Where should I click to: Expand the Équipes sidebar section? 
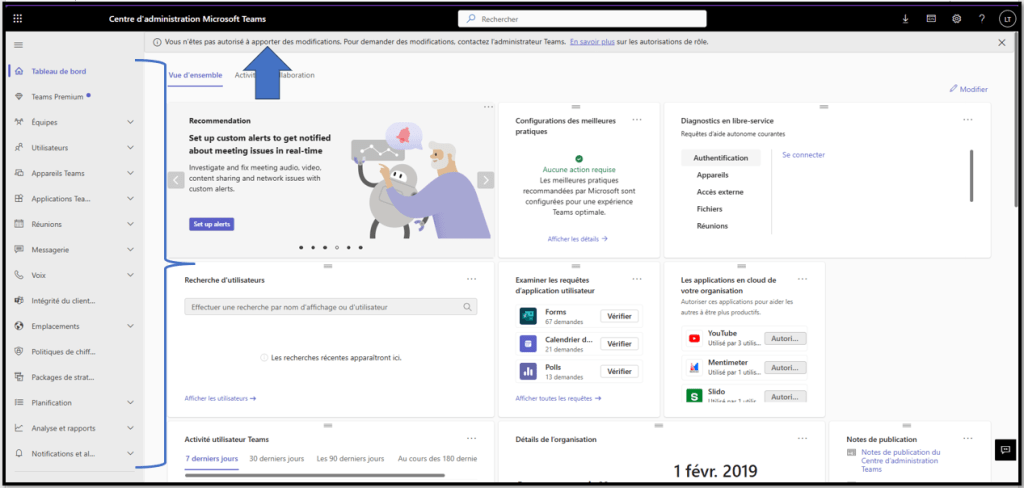pos(130,122)
